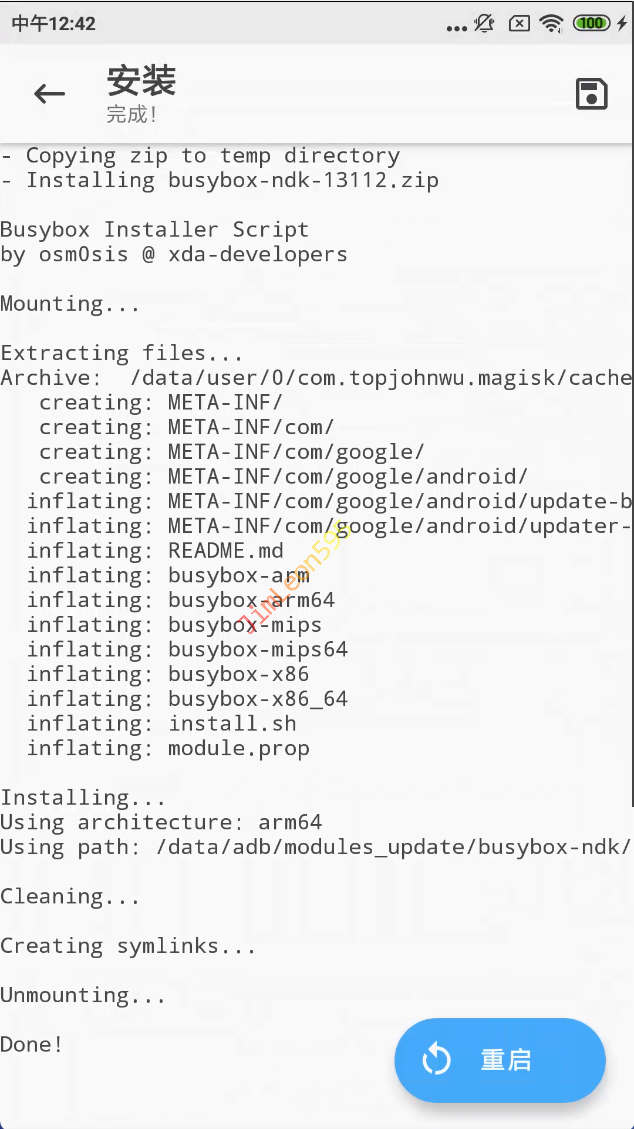
Task: Tap the "inflating: module.prop" log entry
Action: pyautogui.click(x=168, y=749)
